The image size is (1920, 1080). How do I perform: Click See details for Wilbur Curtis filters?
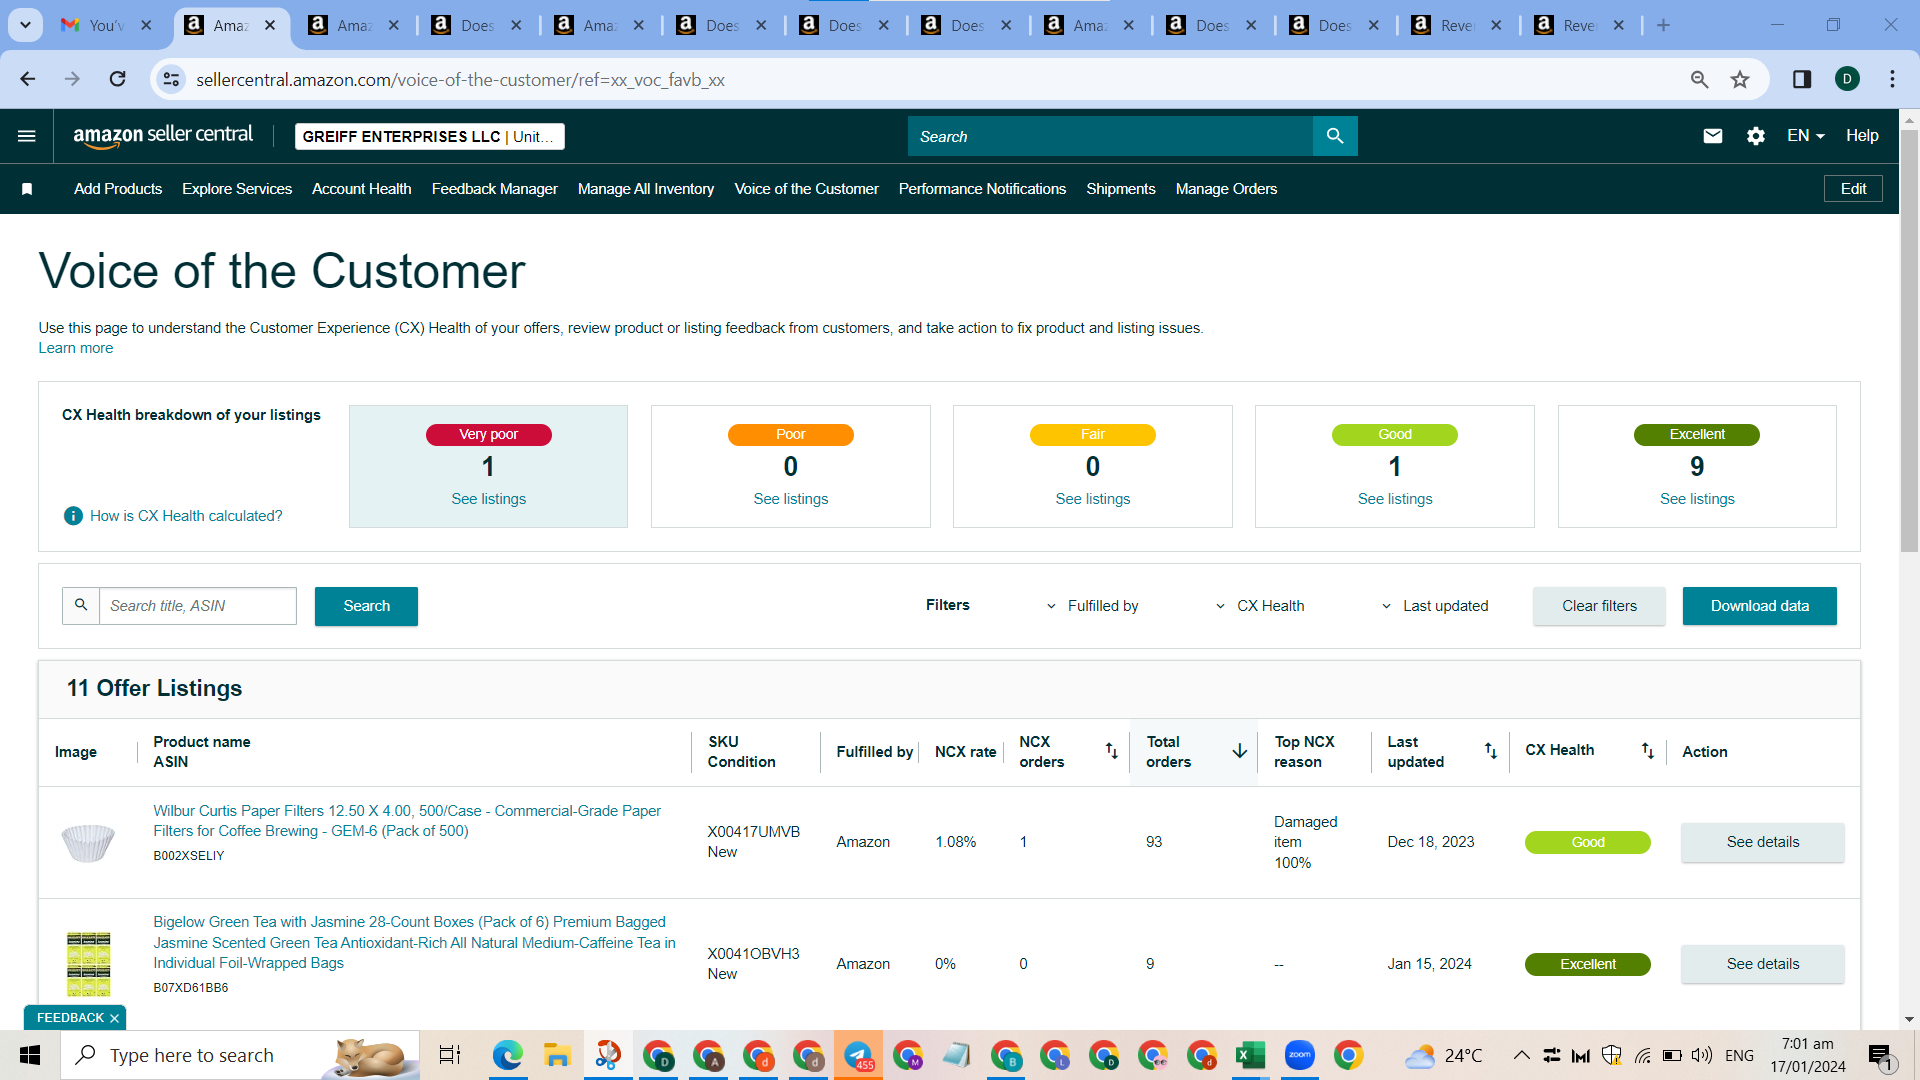(1762, 842)
